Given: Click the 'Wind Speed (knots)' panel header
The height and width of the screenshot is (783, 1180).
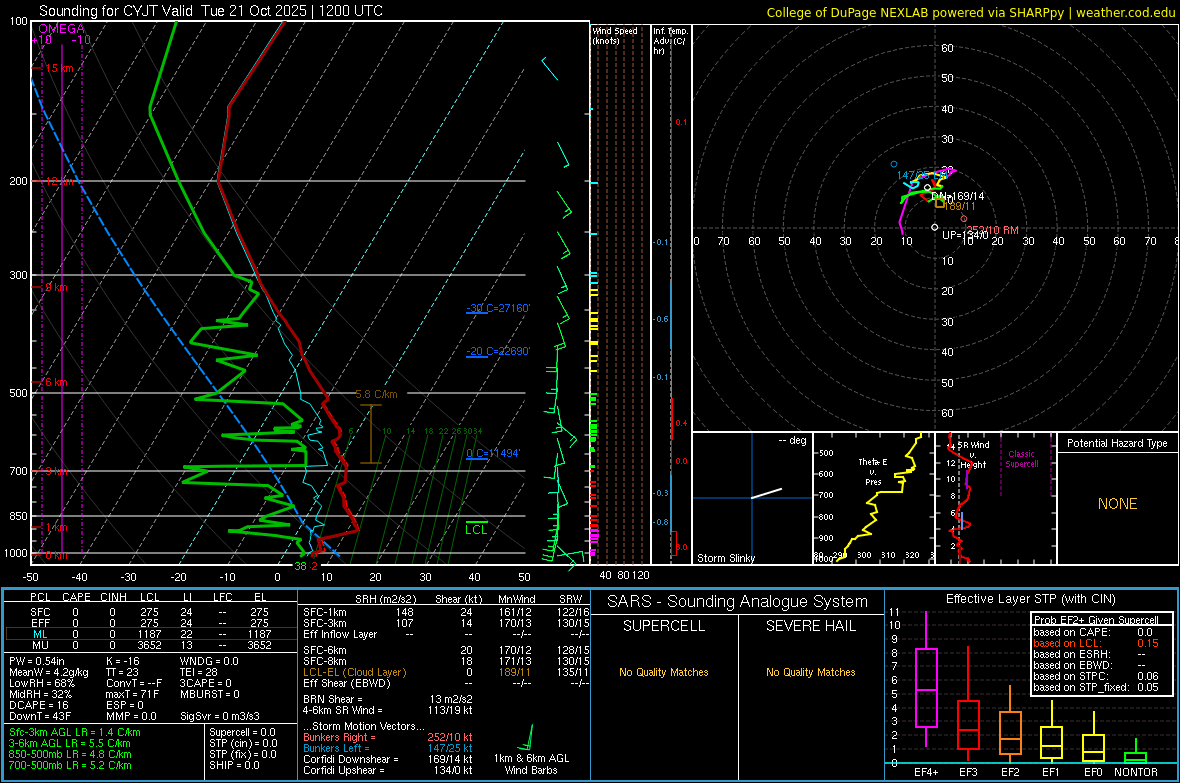Looking at the screenshot, I should coord(615,35).
